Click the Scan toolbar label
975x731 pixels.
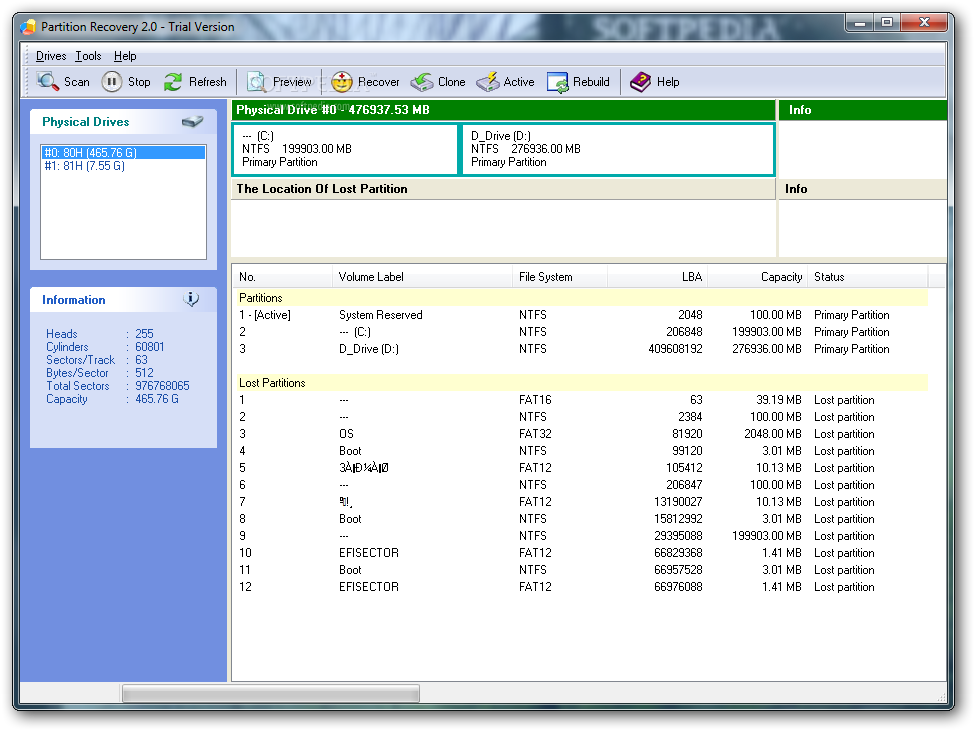tap(76, 82)
